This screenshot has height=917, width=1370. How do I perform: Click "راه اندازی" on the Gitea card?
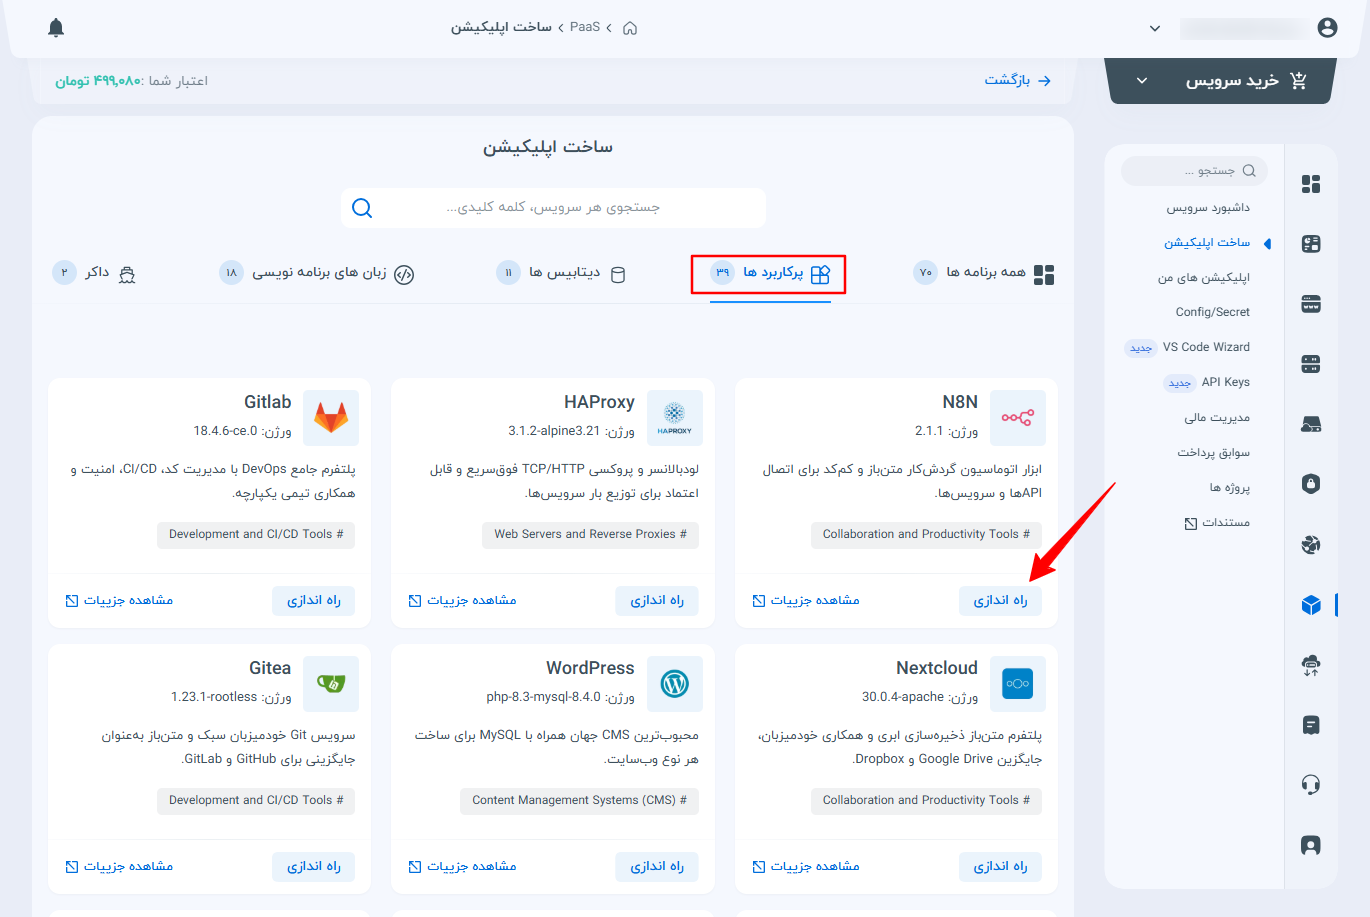pos(314,866)
